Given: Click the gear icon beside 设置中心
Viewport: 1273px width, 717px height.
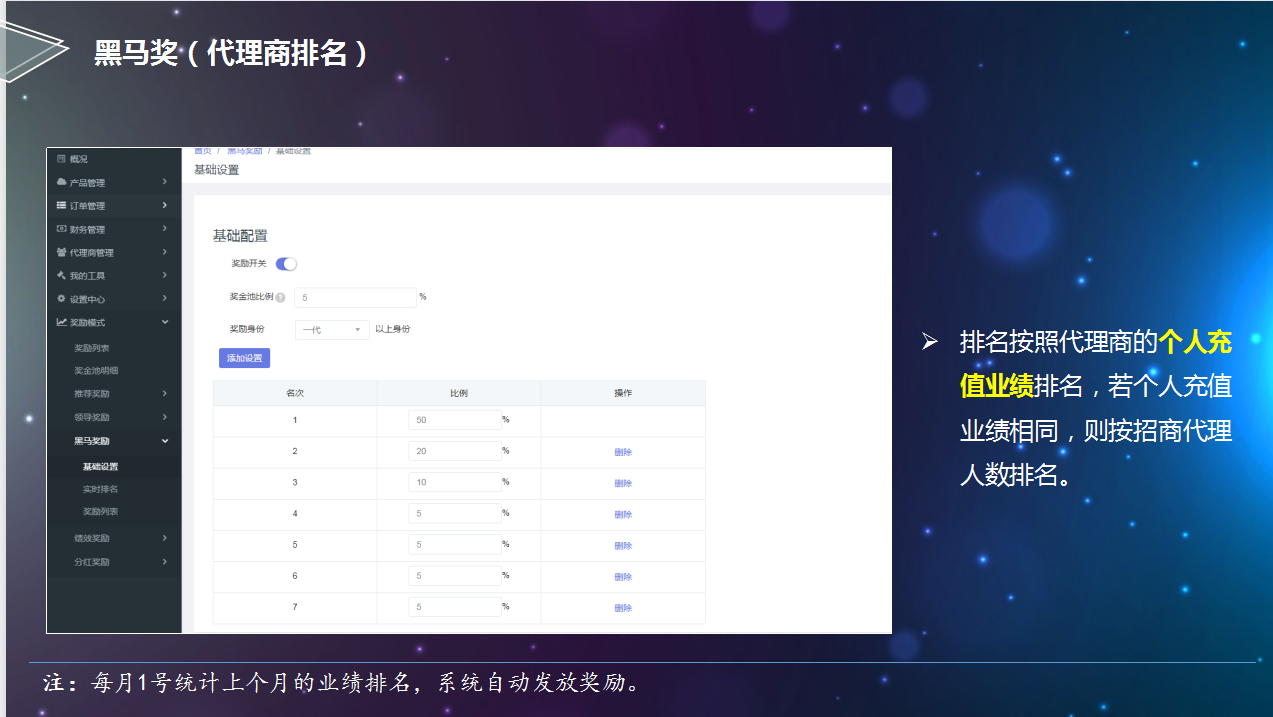Looking at the screenshot, I should (x=61, y=298).
